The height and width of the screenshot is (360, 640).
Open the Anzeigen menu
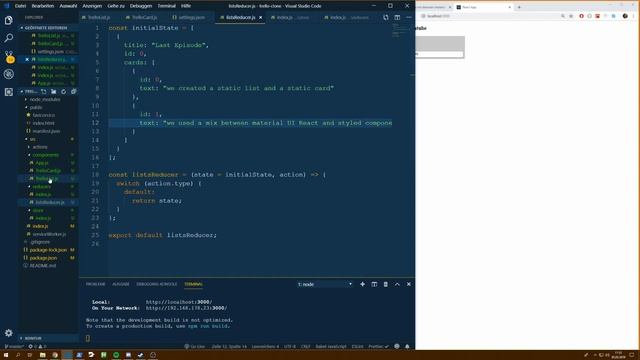92,6
